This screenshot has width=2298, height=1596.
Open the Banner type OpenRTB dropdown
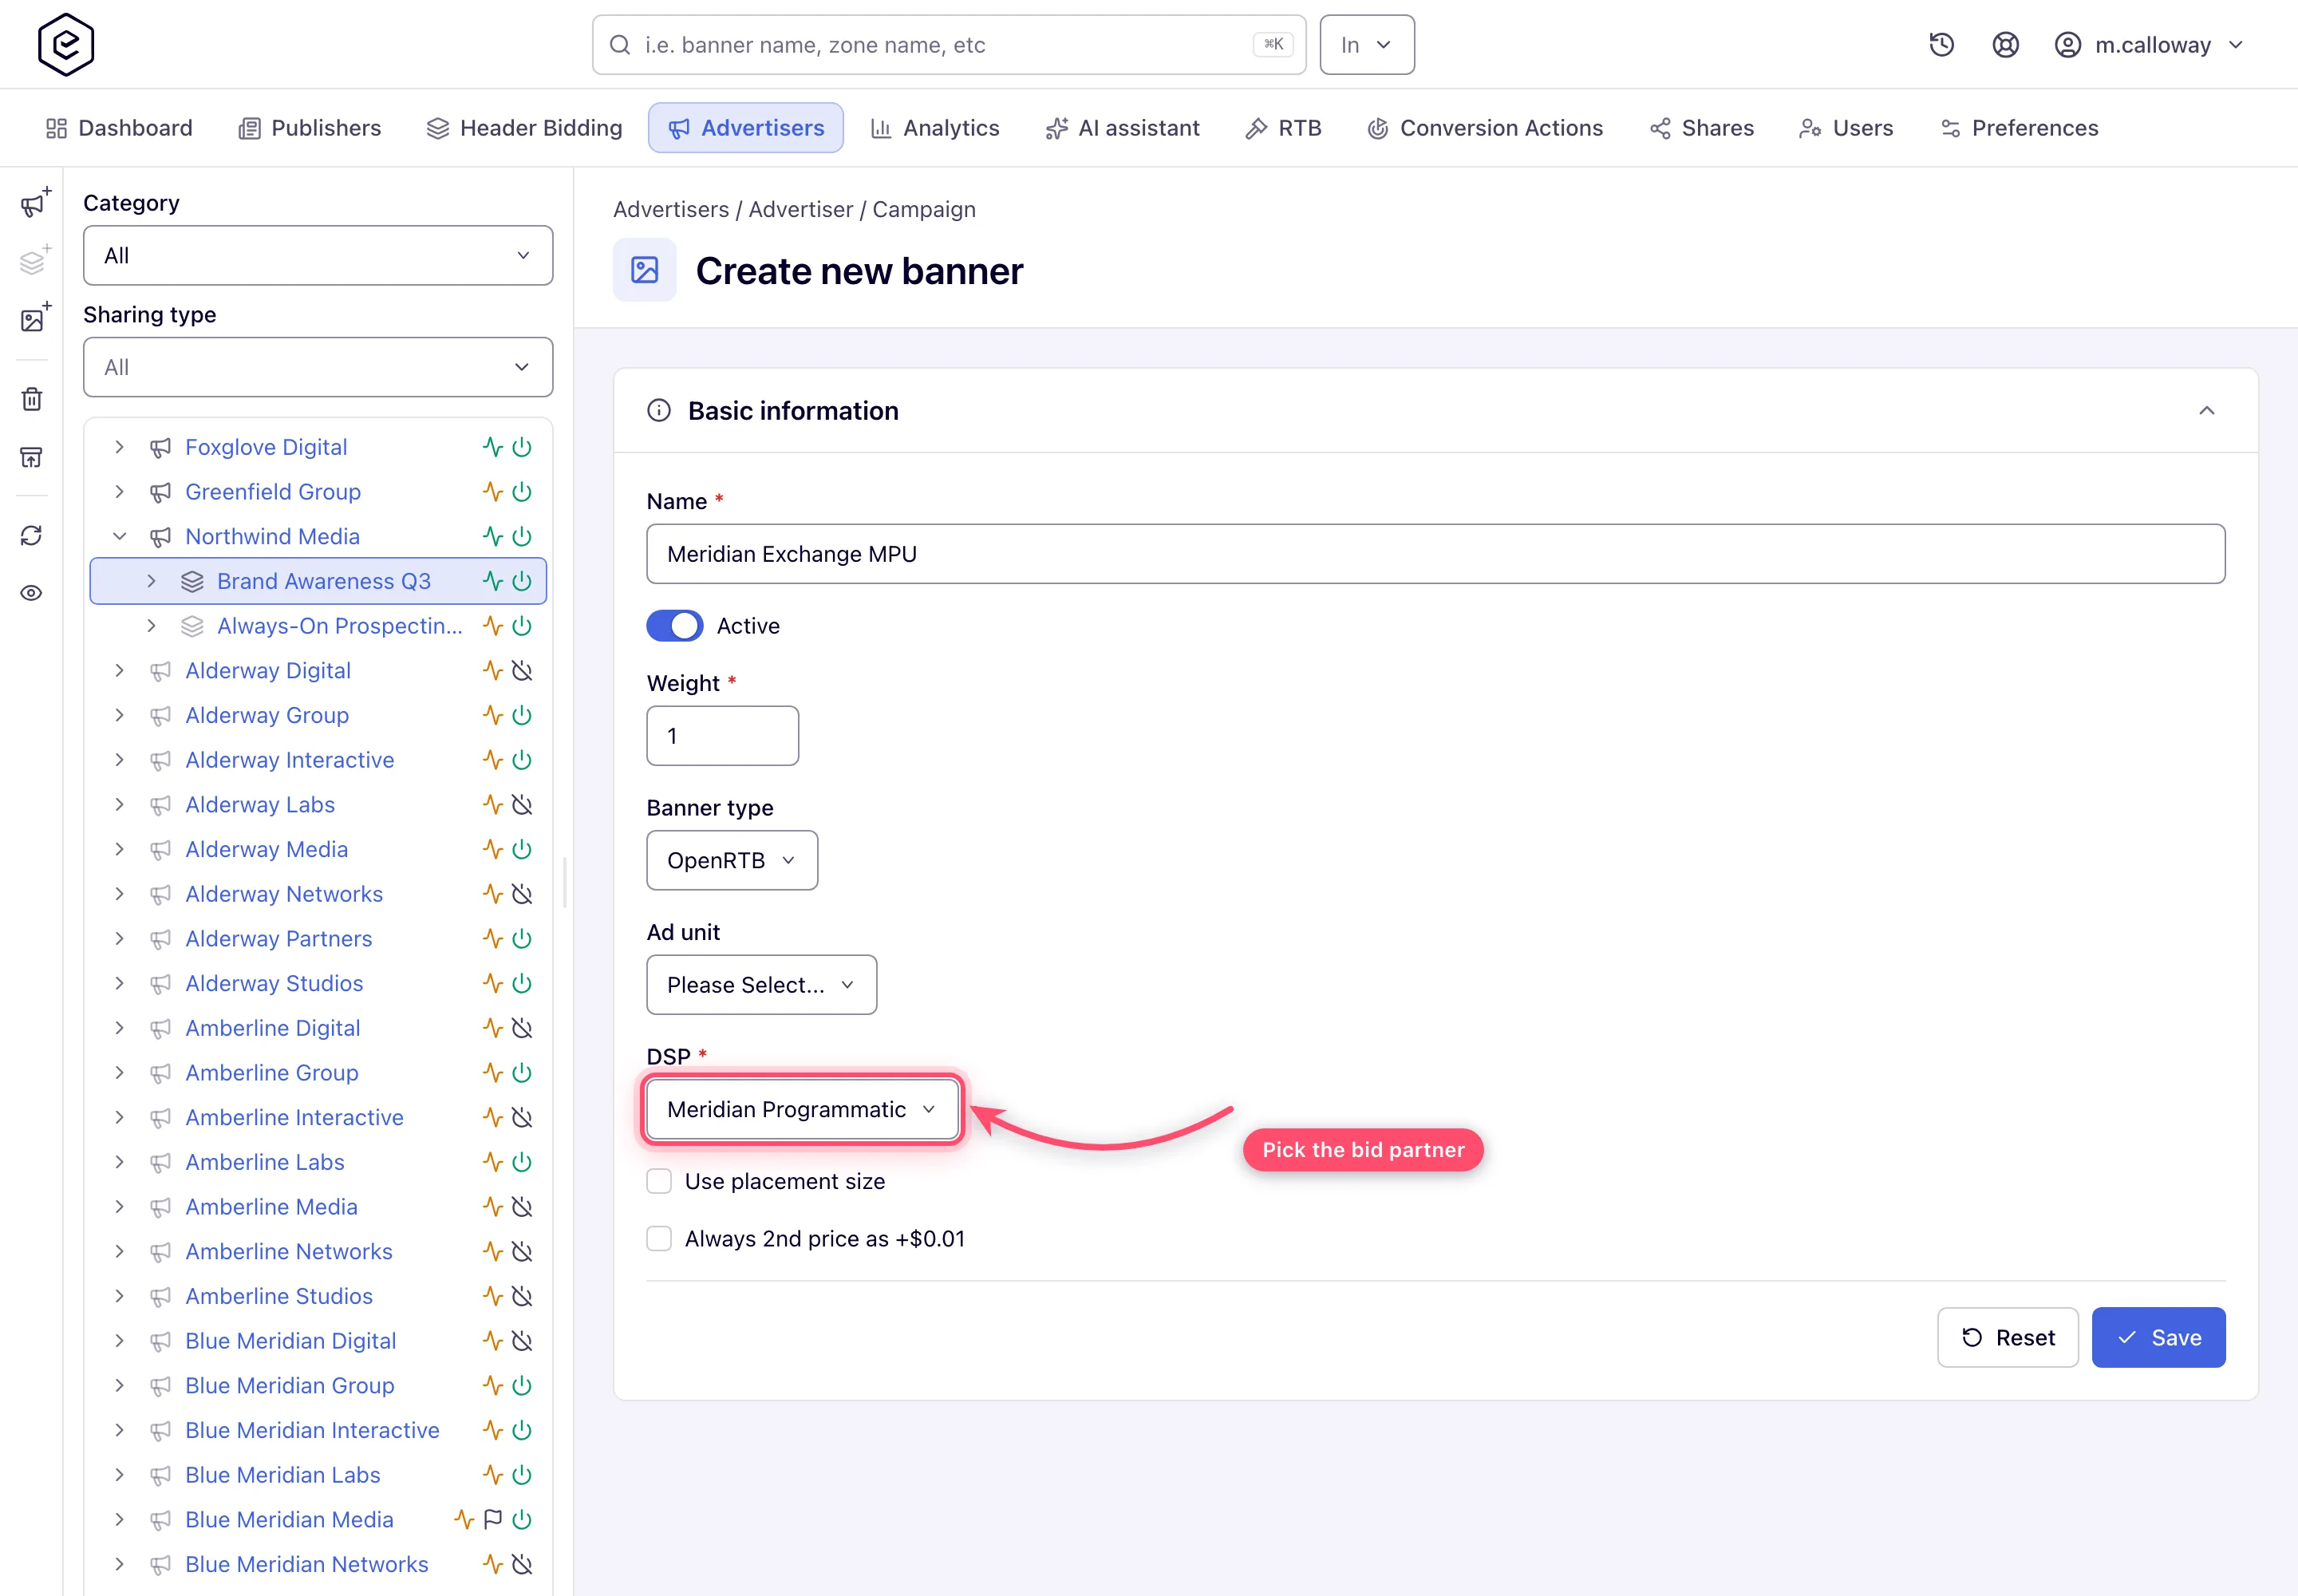click(732, 860)
